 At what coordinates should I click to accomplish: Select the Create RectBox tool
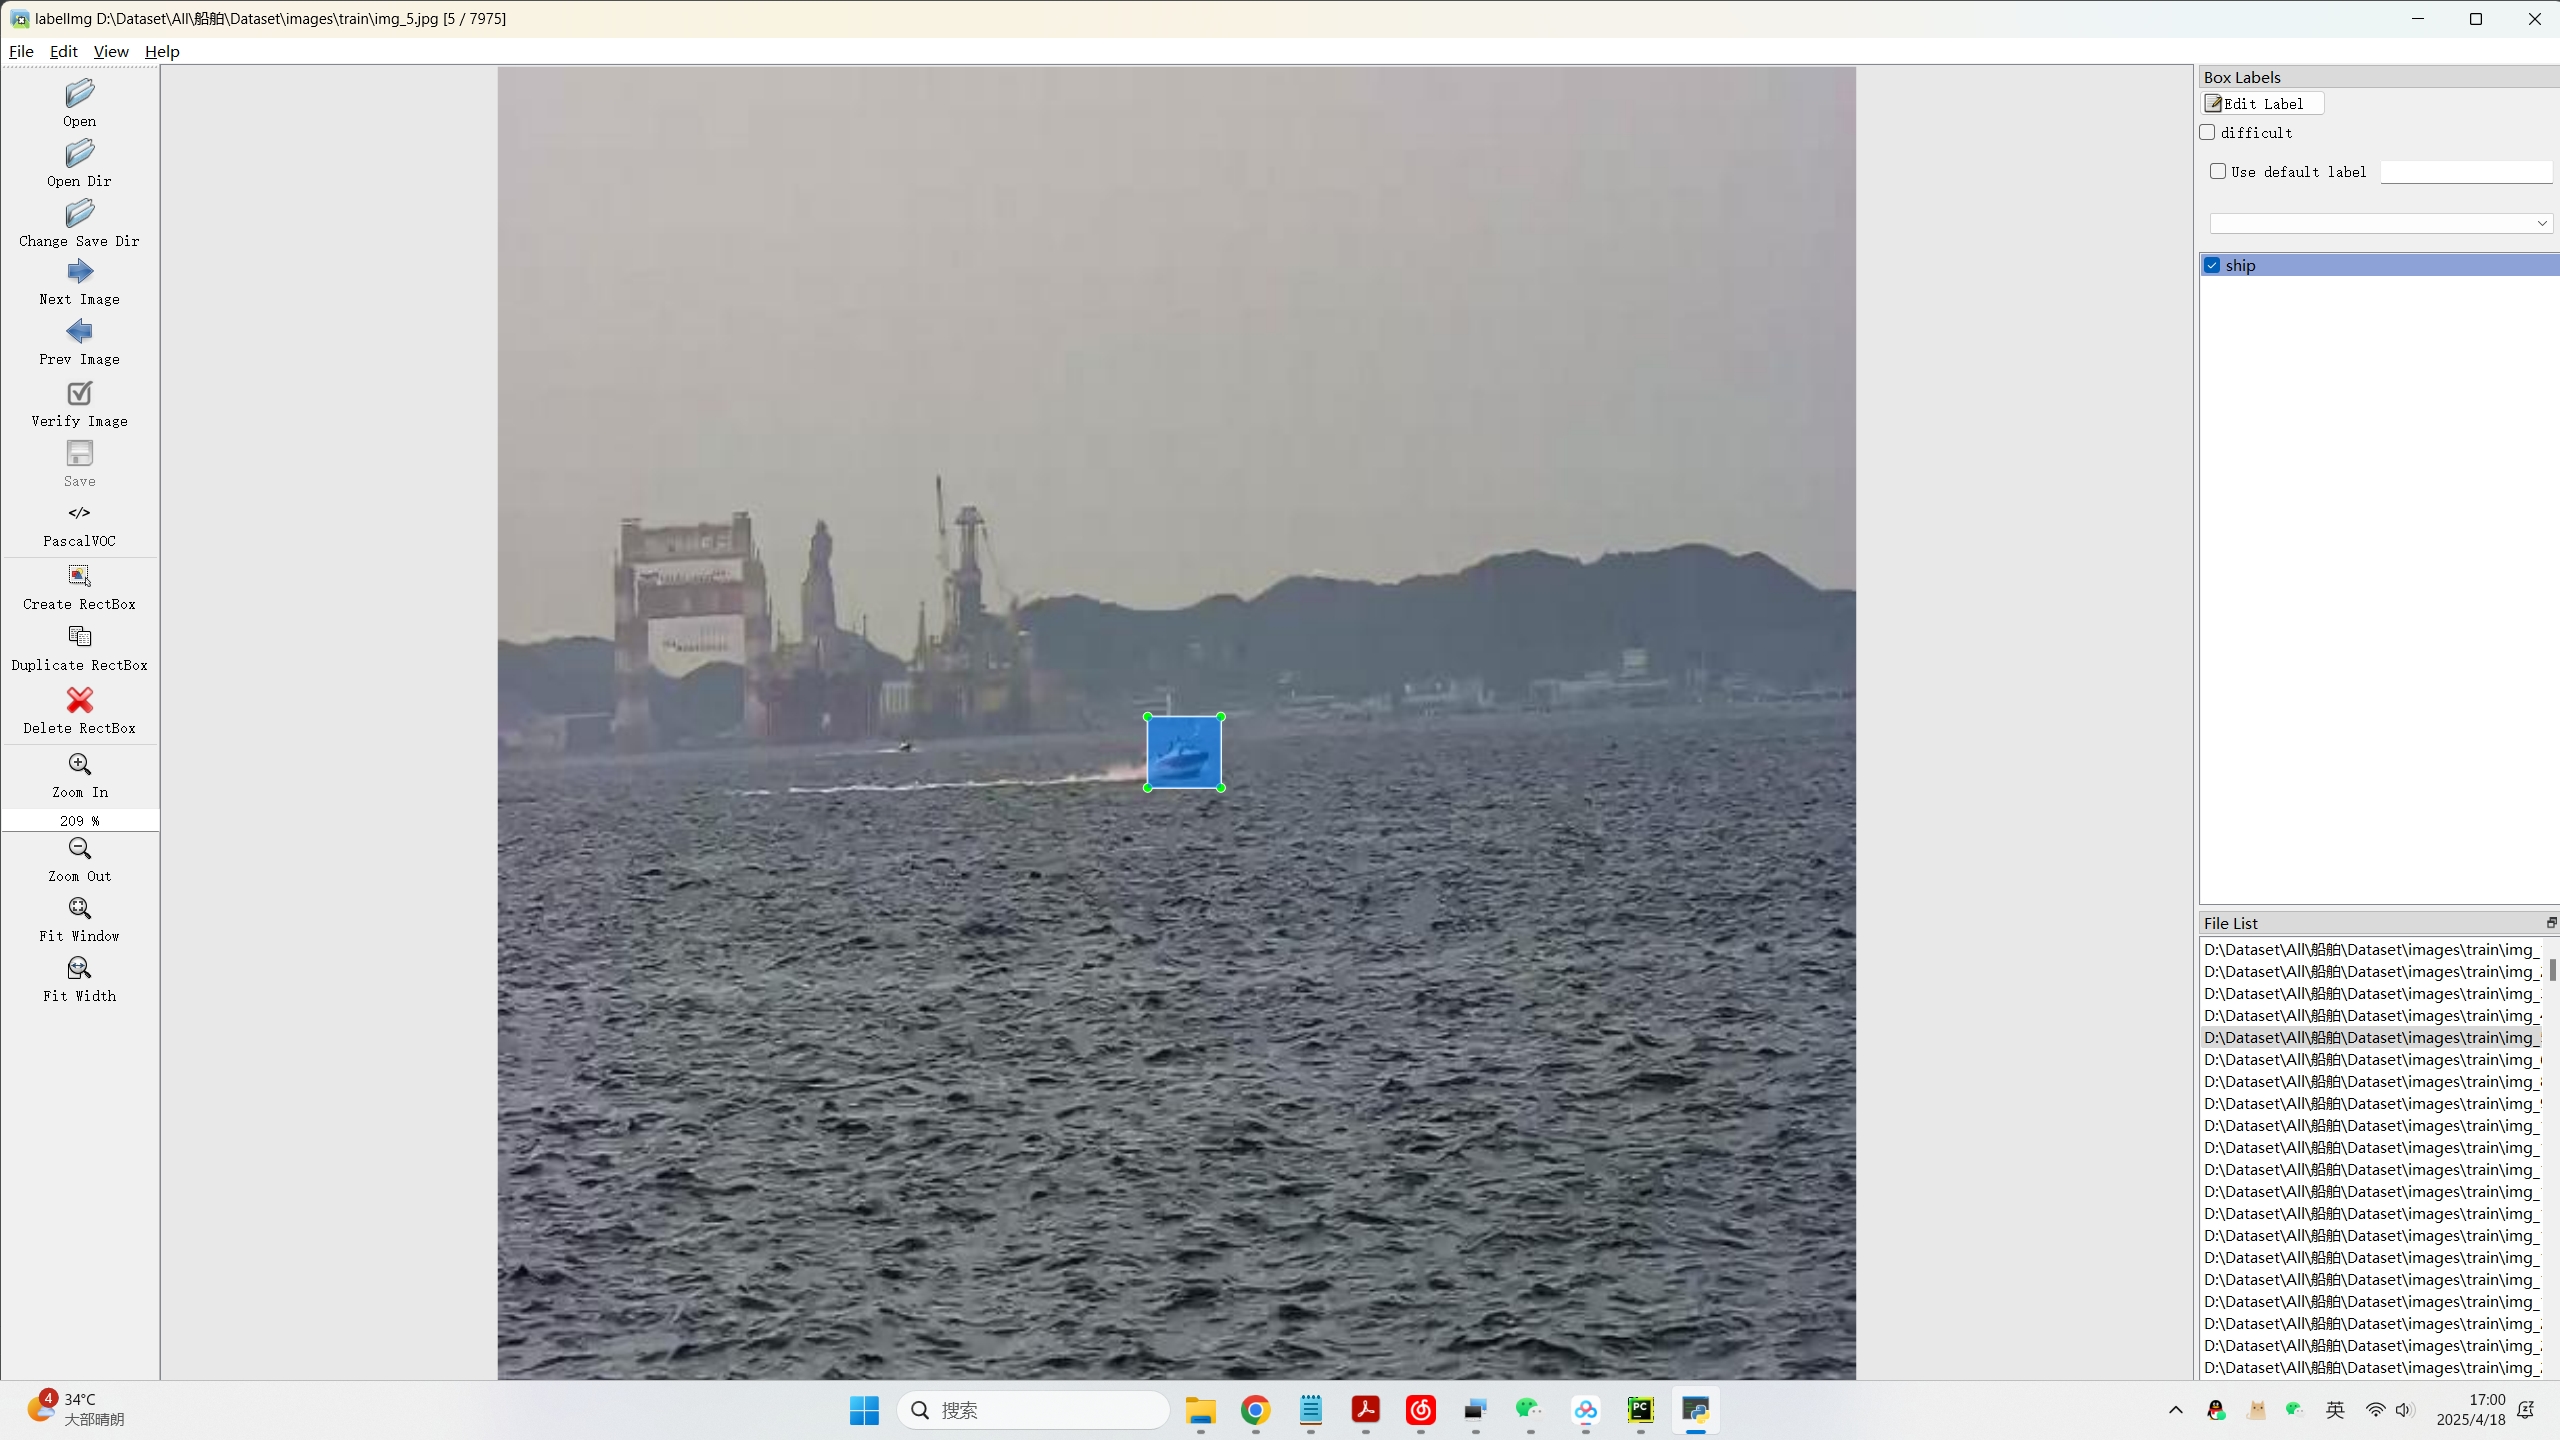(x=79, y=576)
